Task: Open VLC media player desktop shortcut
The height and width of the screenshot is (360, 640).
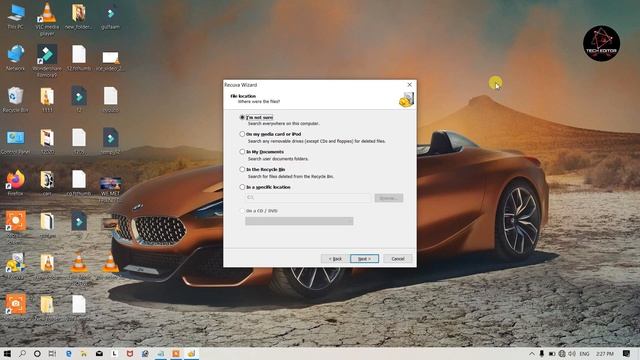Action: tap(47, 18)
